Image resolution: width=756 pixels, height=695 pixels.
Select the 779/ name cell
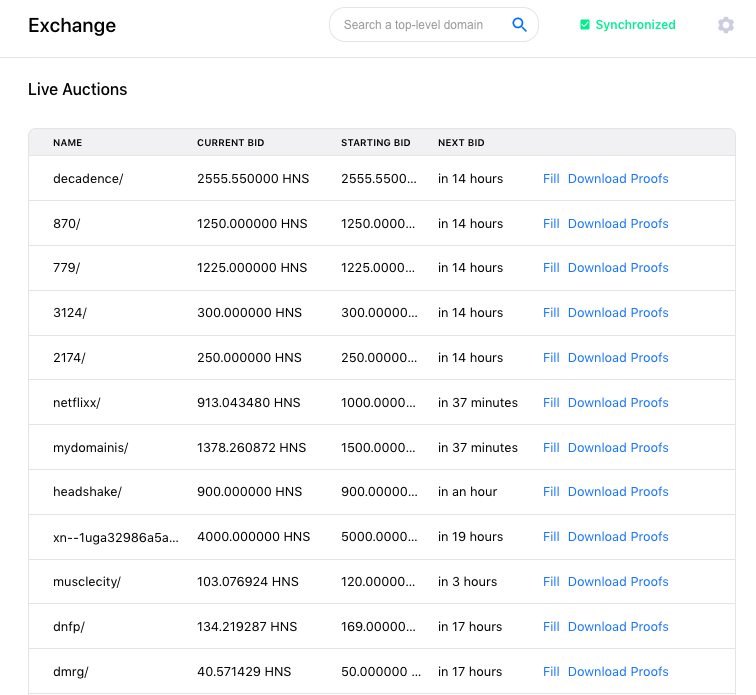pyautogui.click(x=67, y=268)
